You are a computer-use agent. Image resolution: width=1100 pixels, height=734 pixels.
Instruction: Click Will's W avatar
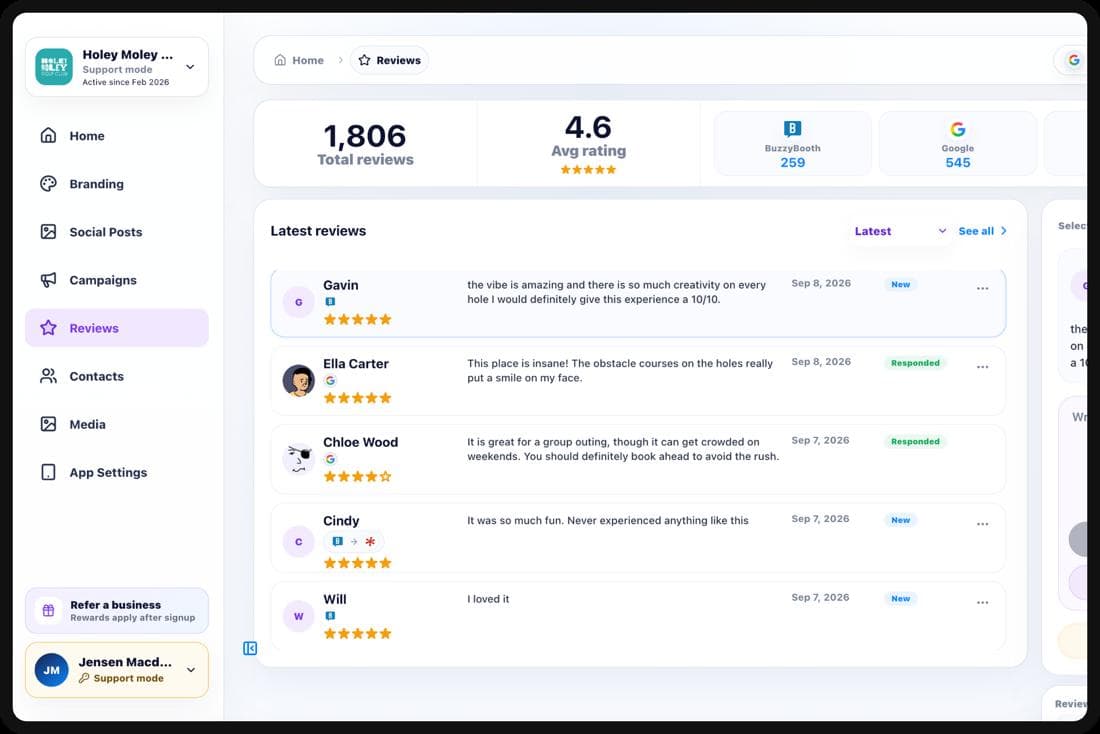coord(298,616)
